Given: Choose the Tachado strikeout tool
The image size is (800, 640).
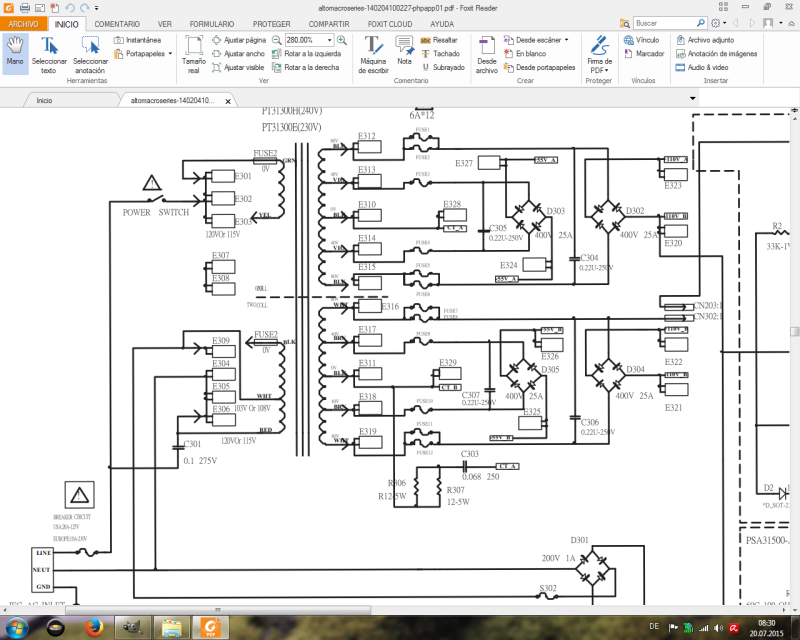Looking at the screenshot, I should click(x=440, y=54).
